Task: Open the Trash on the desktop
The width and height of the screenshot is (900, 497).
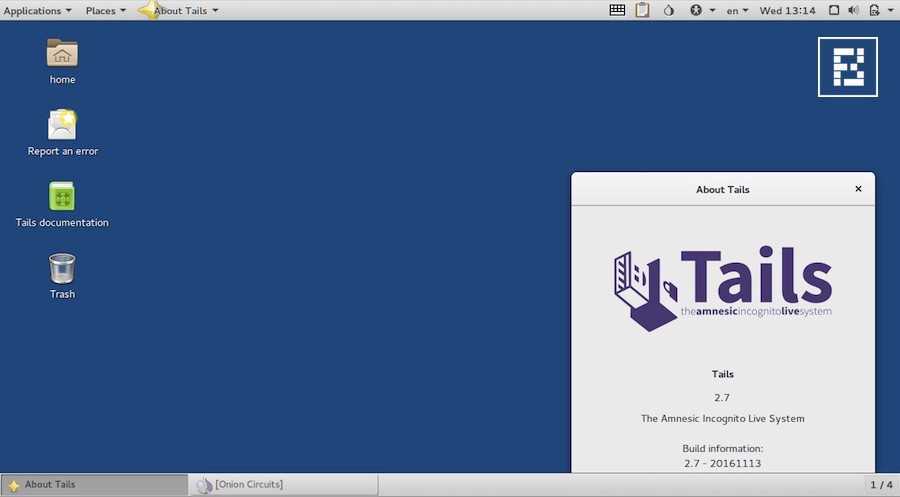Action: (x=62, y=269)
